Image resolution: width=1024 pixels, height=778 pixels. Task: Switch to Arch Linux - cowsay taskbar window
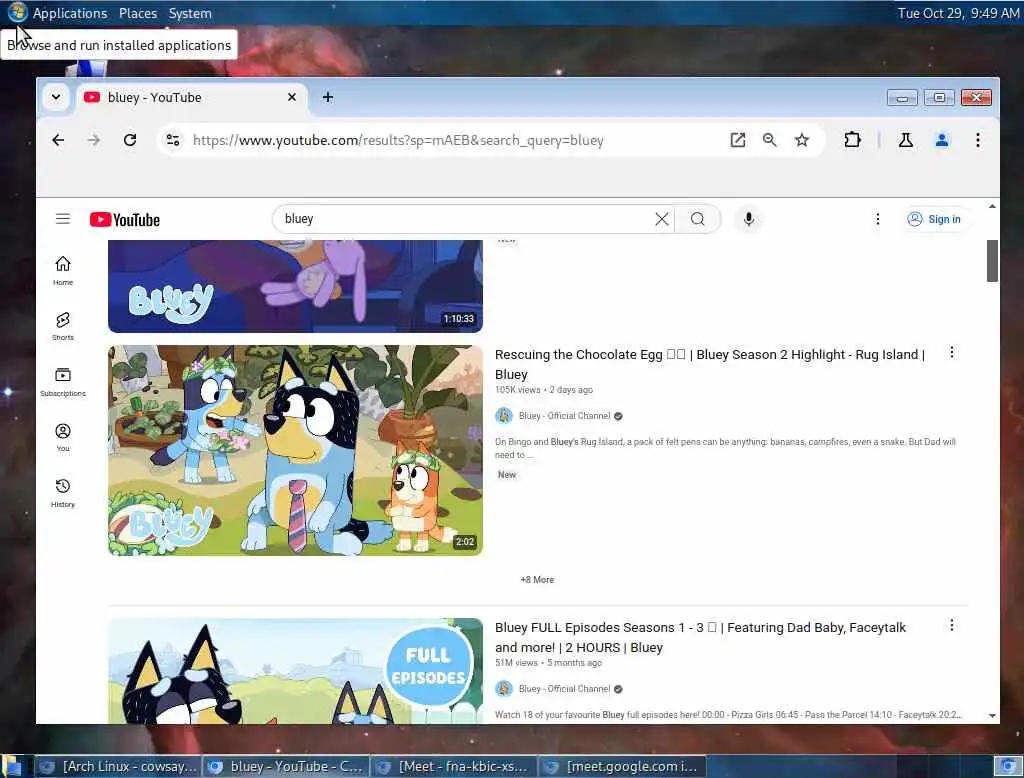119,766
